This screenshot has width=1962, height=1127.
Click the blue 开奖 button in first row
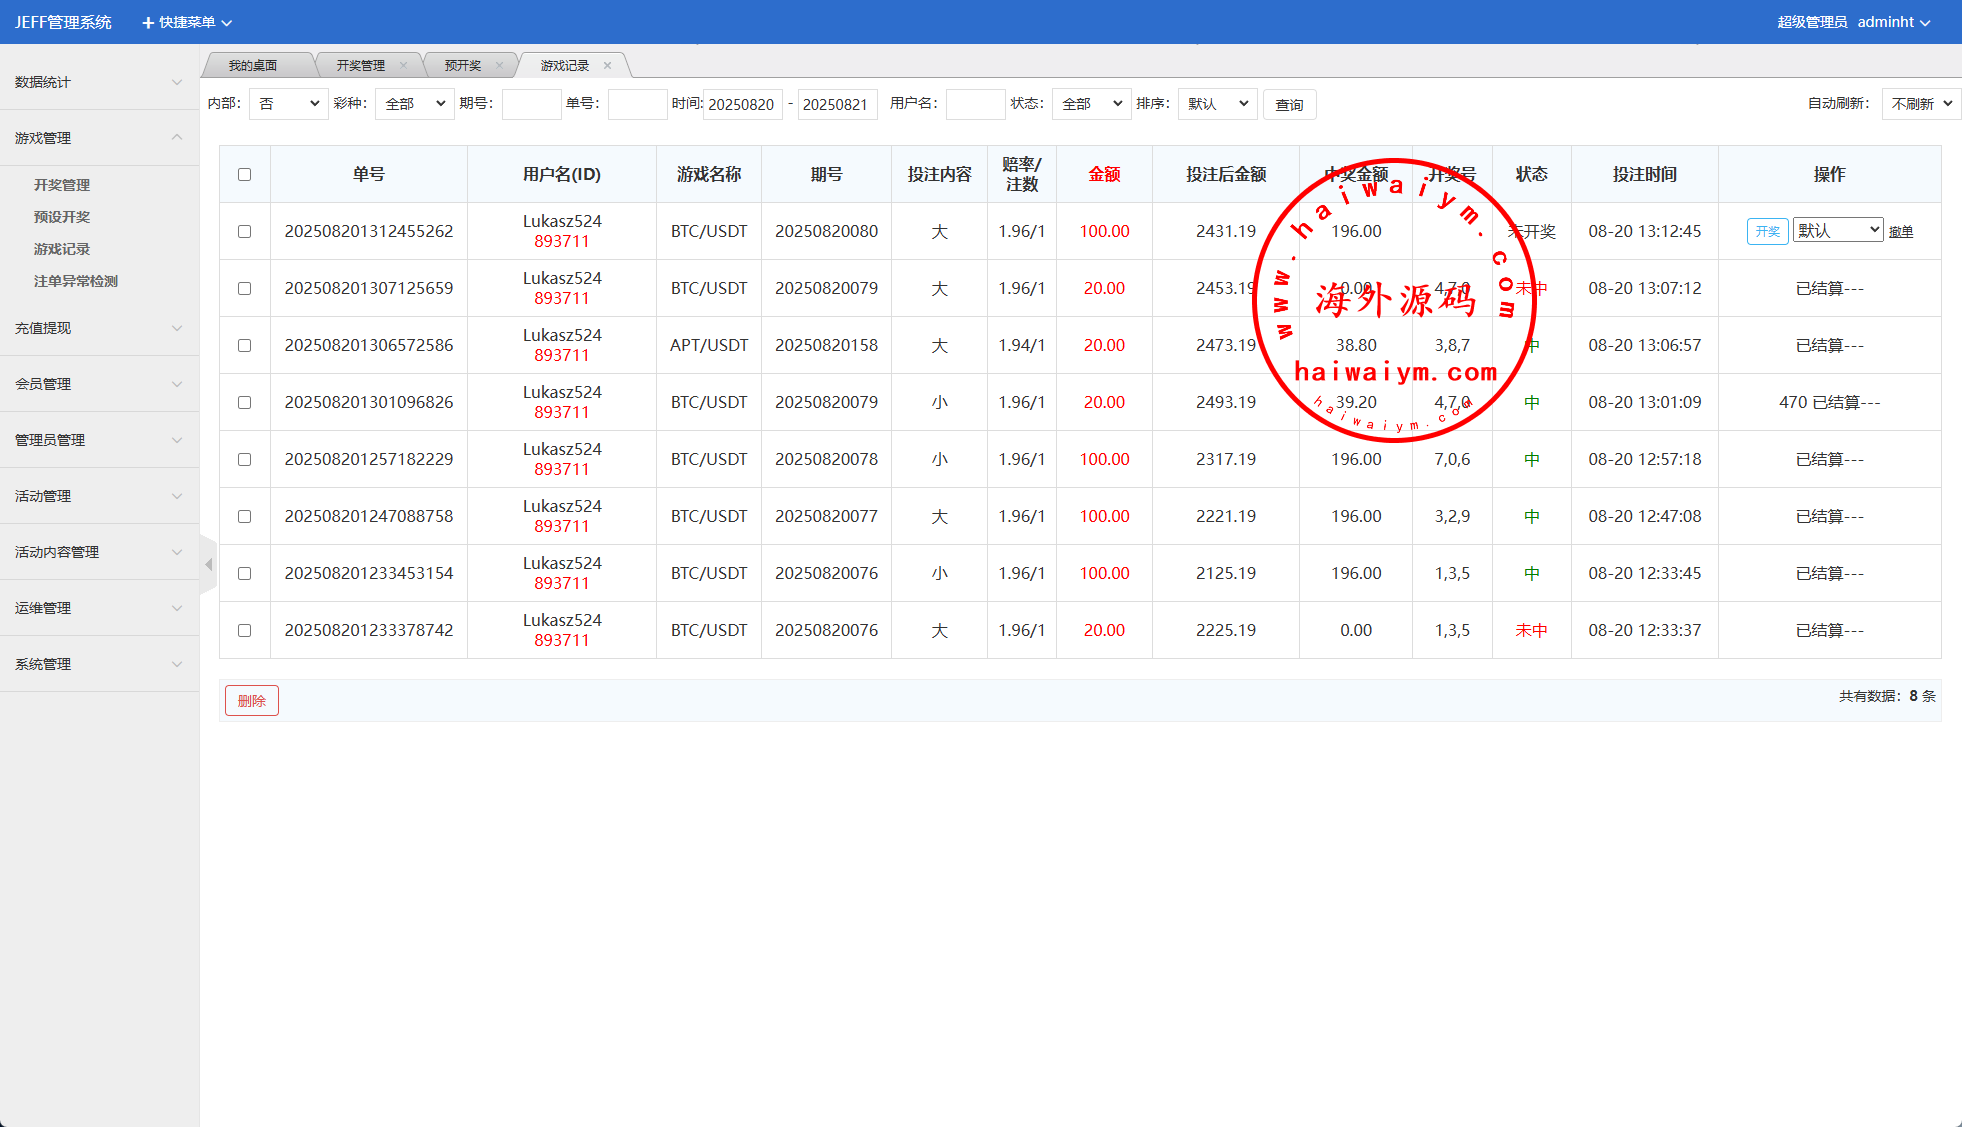[x=1767, y=232]
